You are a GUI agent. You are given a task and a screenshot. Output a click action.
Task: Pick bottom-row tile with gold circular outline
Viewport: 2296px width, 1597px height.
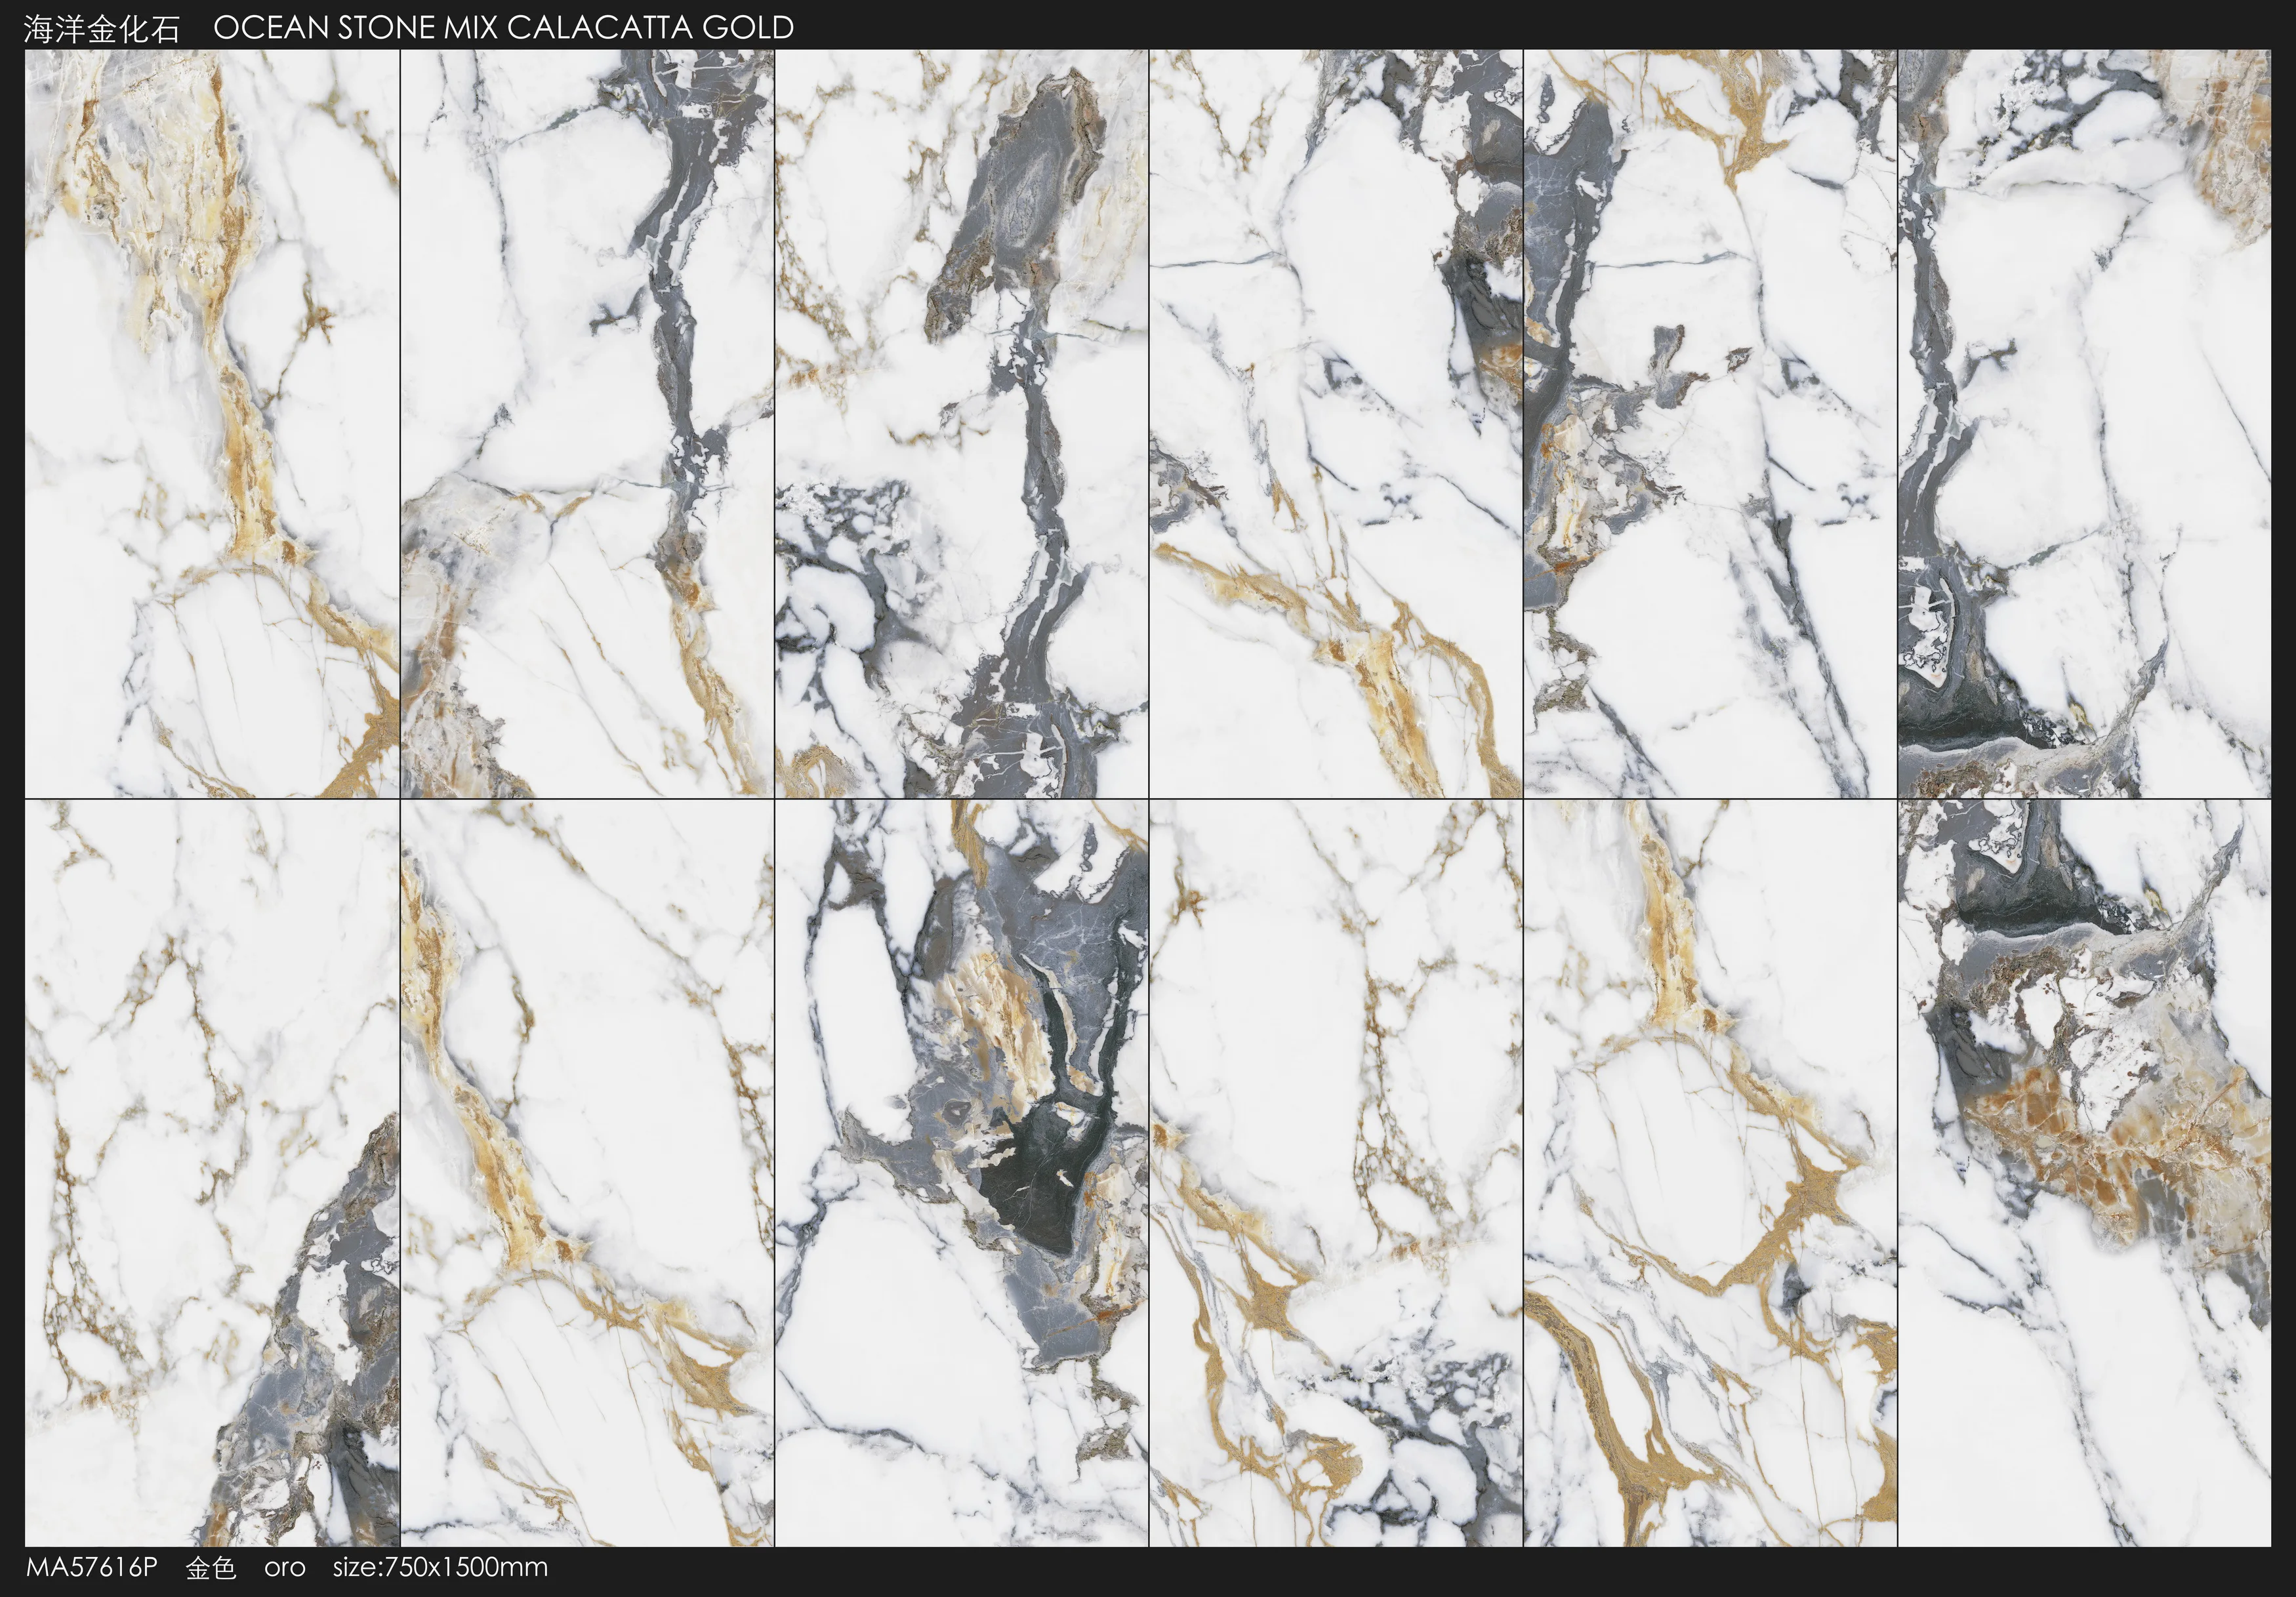[1710, 1172]
